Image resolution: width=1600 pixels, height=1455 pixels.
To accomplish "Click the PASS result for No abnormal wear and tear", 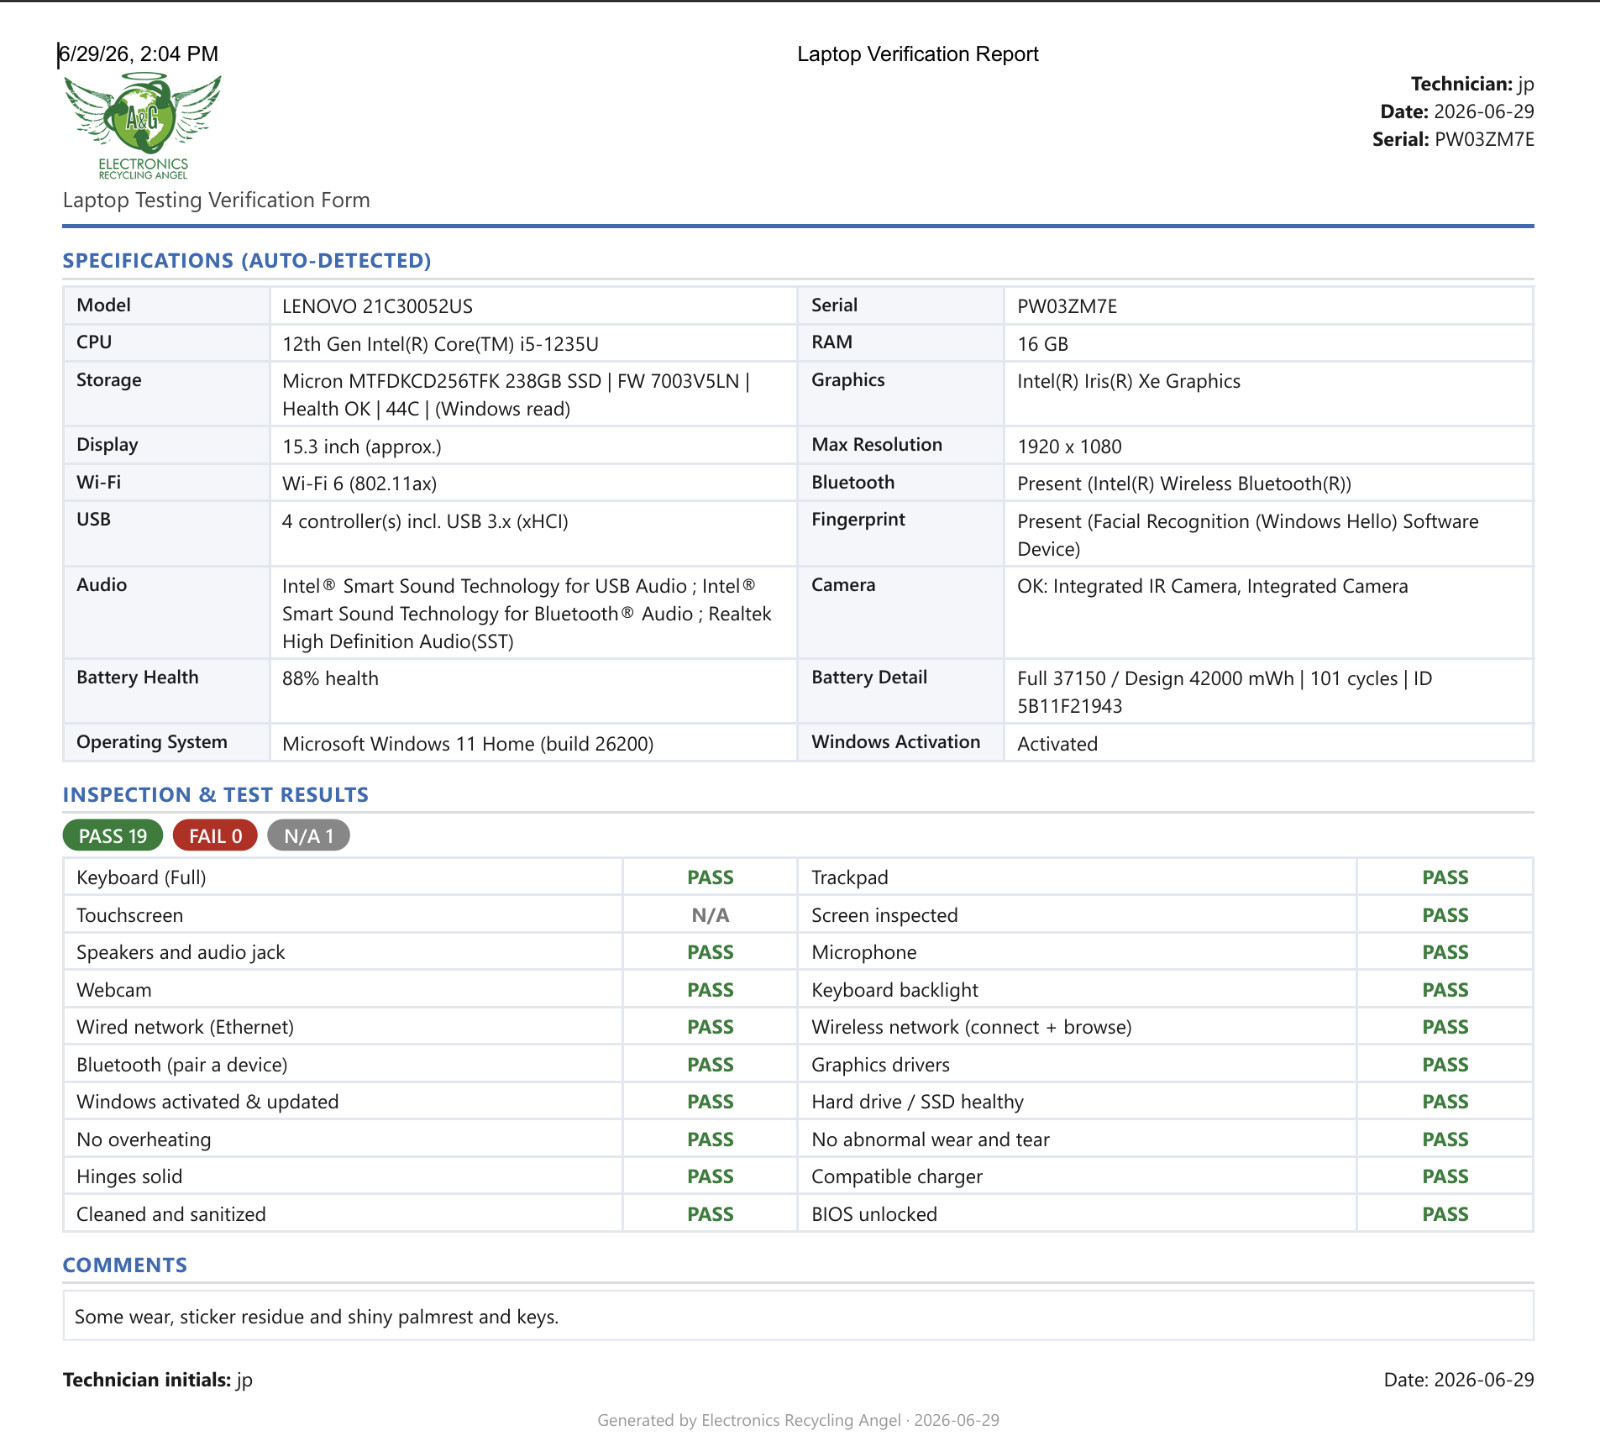I will pos(1445,1139).
